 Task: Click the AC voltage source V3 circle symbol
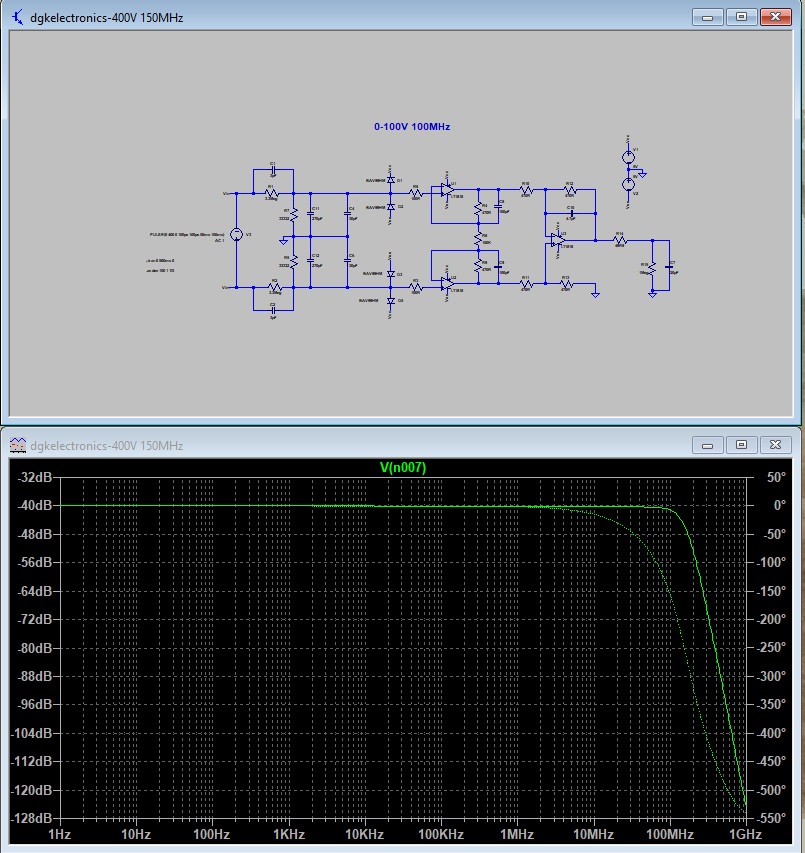[236, 234]
